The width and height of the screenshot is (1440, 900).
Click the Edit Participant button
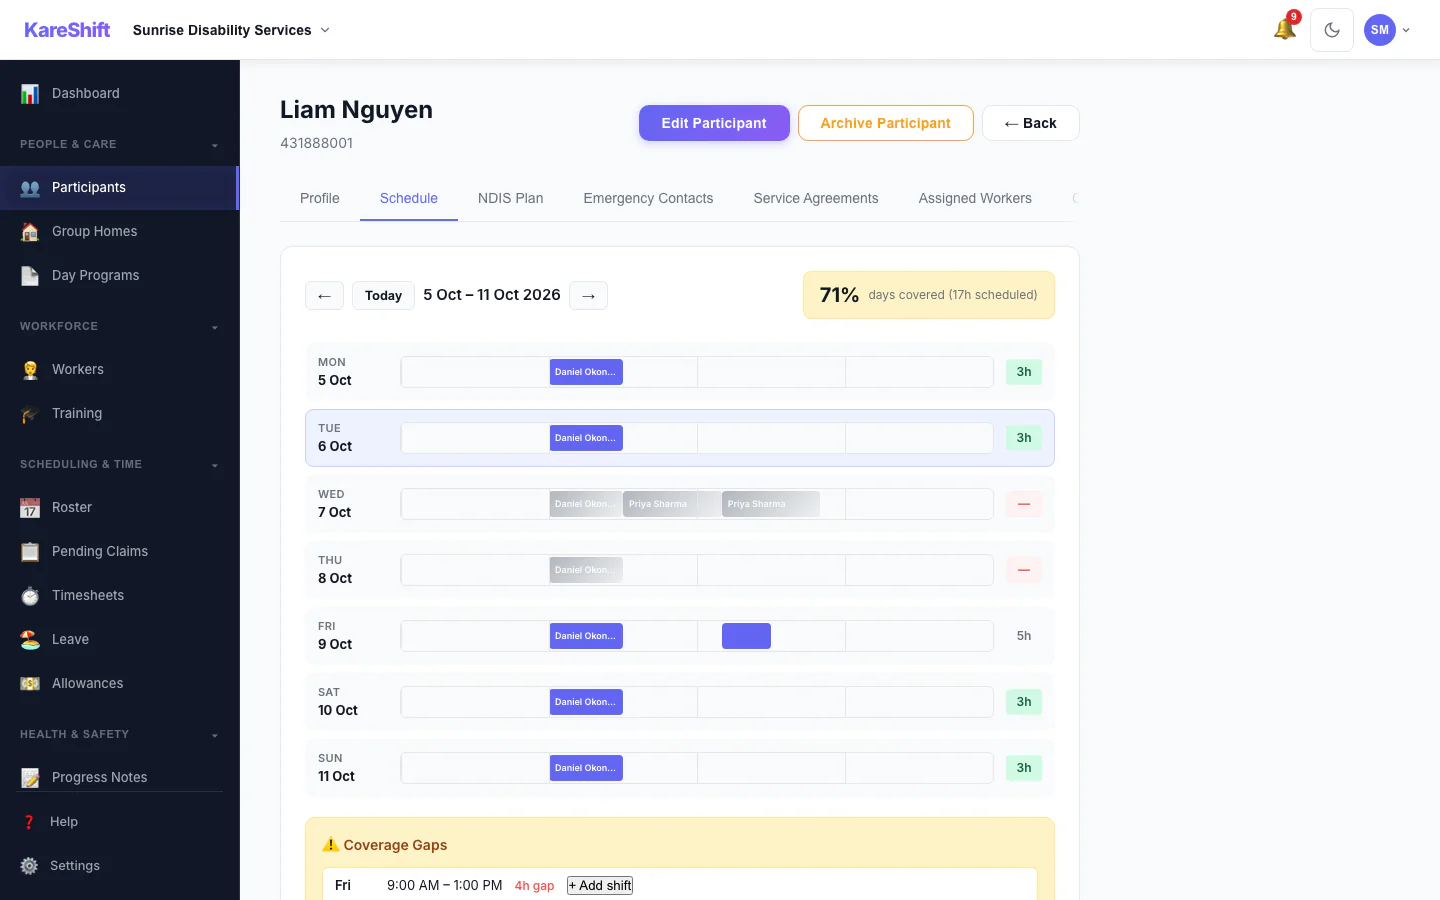point(714,123)
